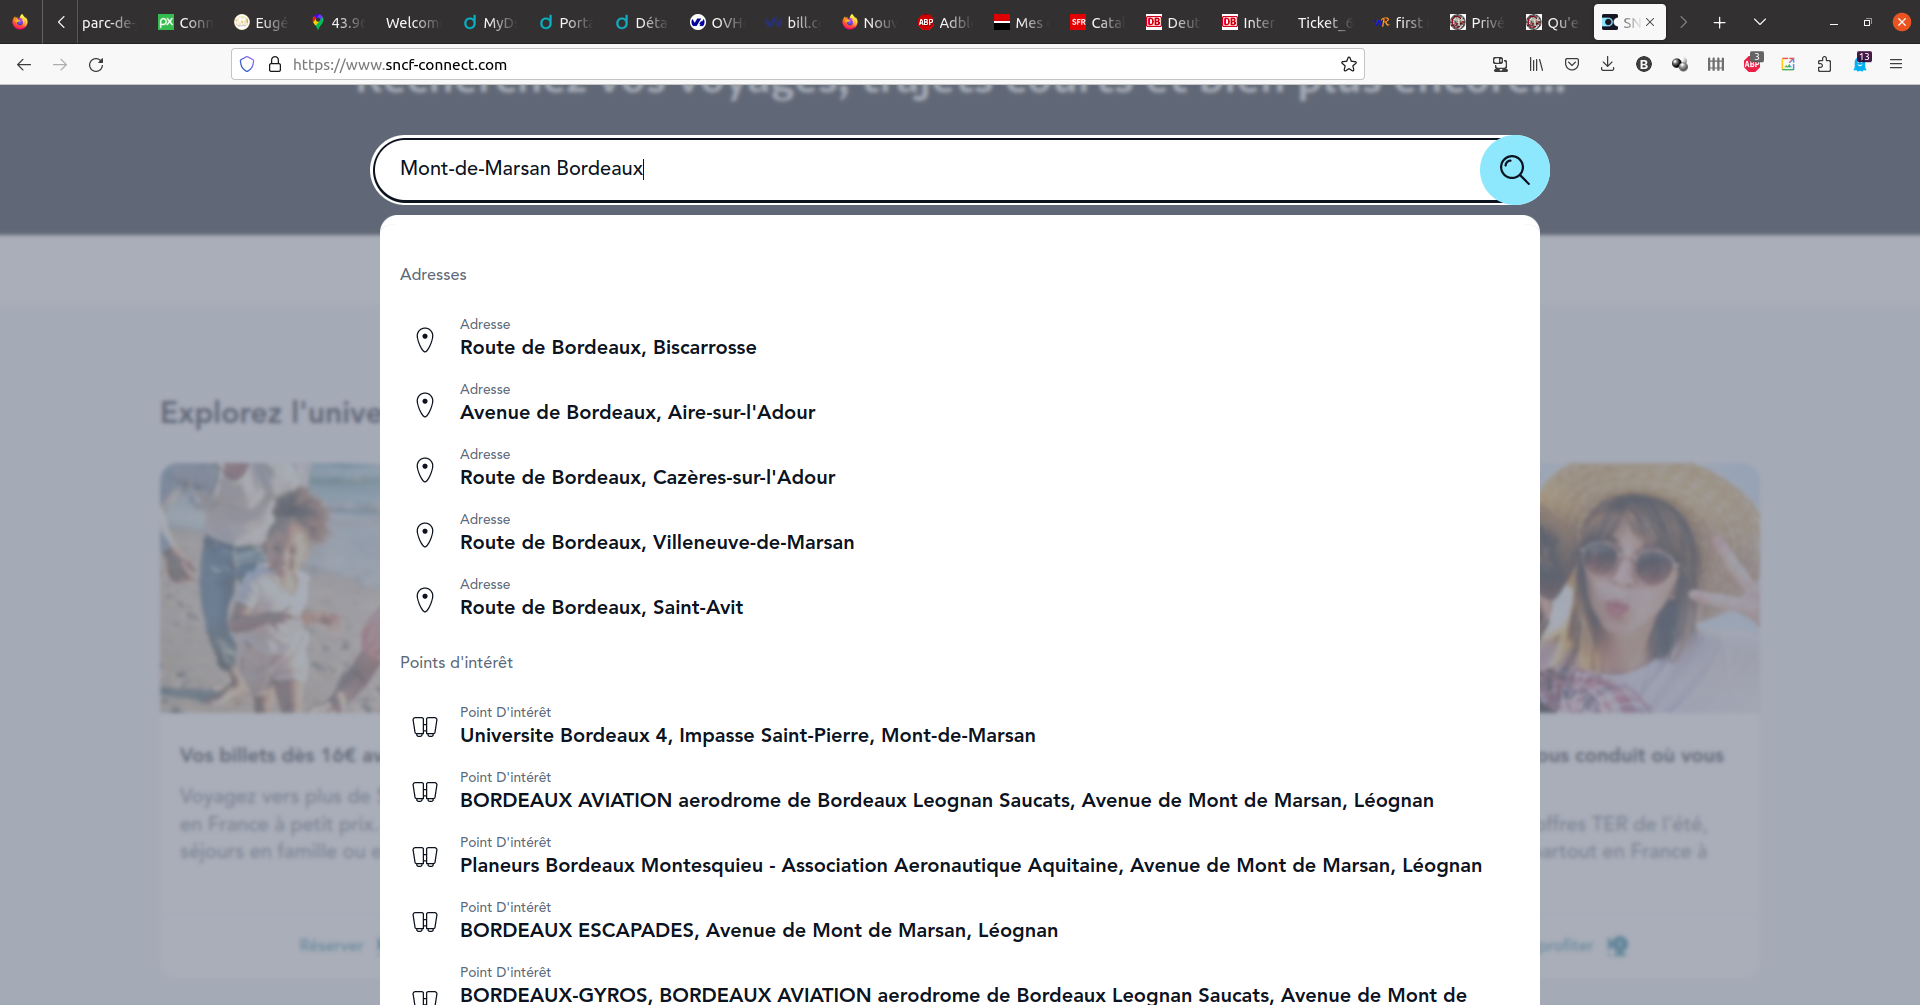Select Avenue de Bordeaux, Aire-sur-l'Adour suggestion

pos(959,403)
